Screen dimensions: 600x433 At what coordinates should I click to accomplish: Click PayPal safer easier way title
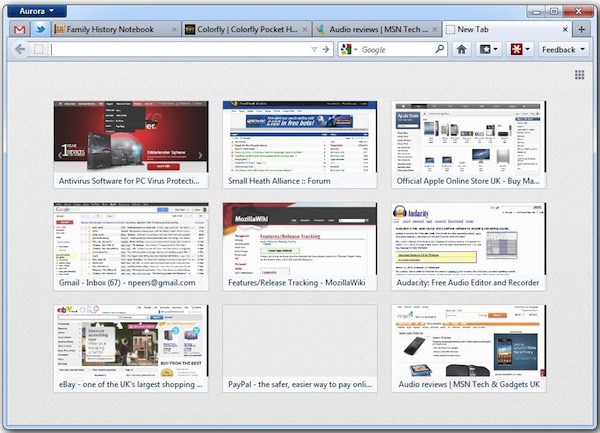(300, 384)
